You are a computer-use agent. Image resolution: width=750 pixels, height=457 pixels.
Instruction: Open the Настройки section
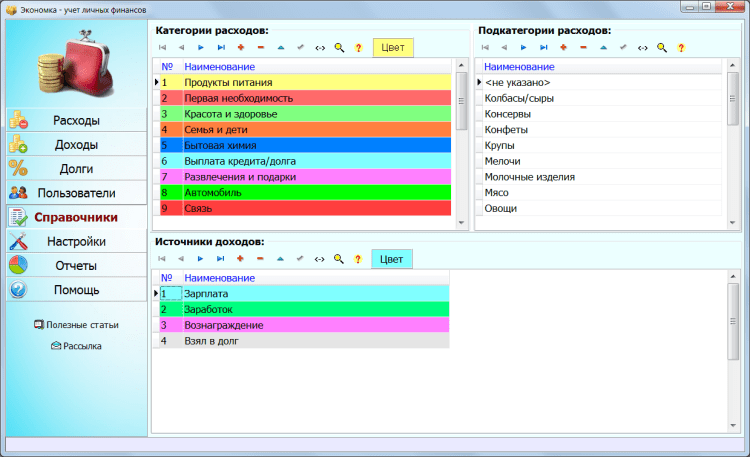[77, 241]
